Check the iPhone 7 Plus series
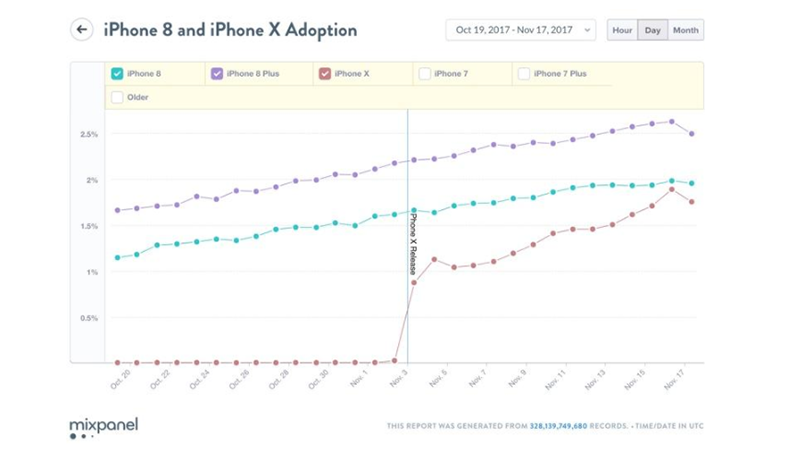This screenshot has width=800, height=450. tap(524, 73)
